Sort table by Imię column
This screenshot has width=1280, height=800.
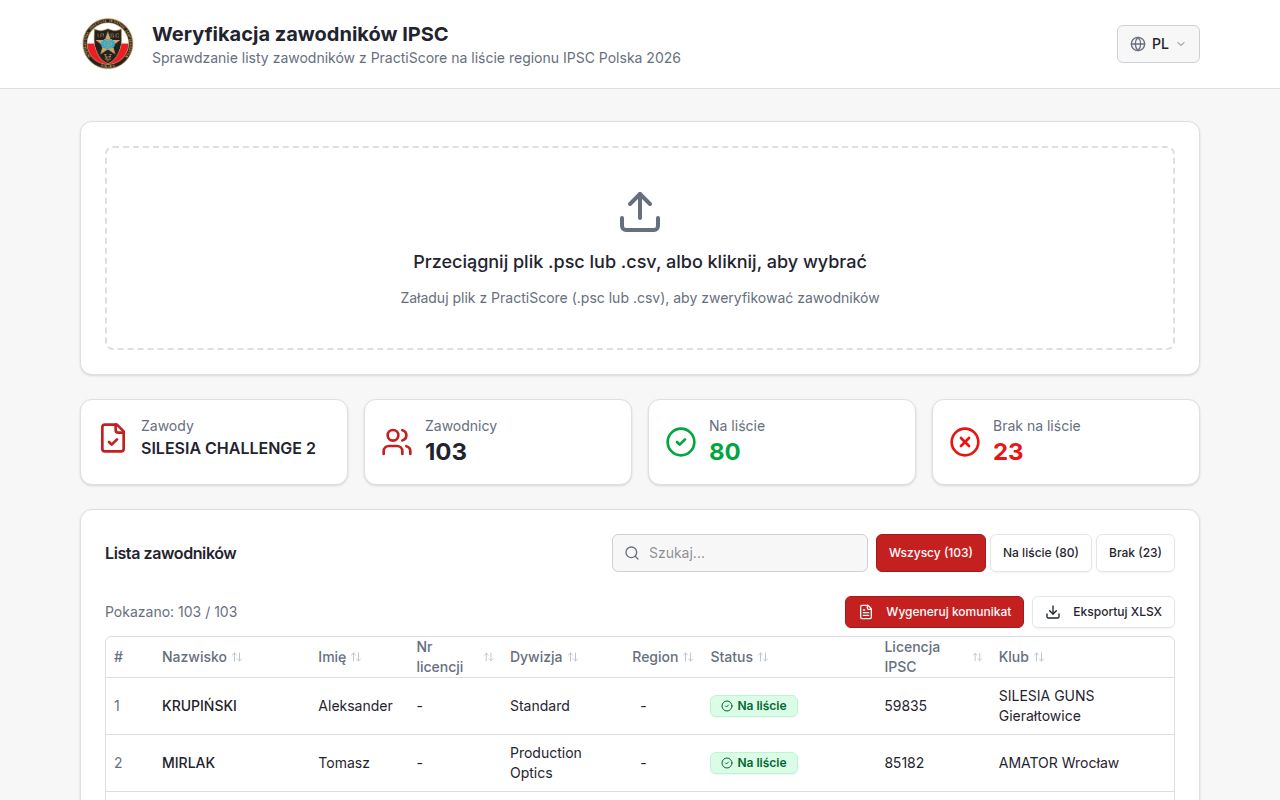coord(340,657)
